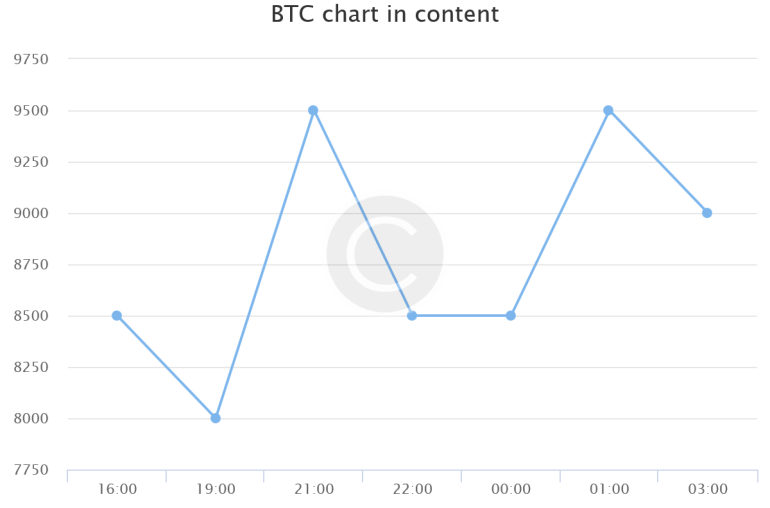Click the 21:00 peak data point at 9500
Image resolution: width=770 pixels, height=508 pixels.
313,110
